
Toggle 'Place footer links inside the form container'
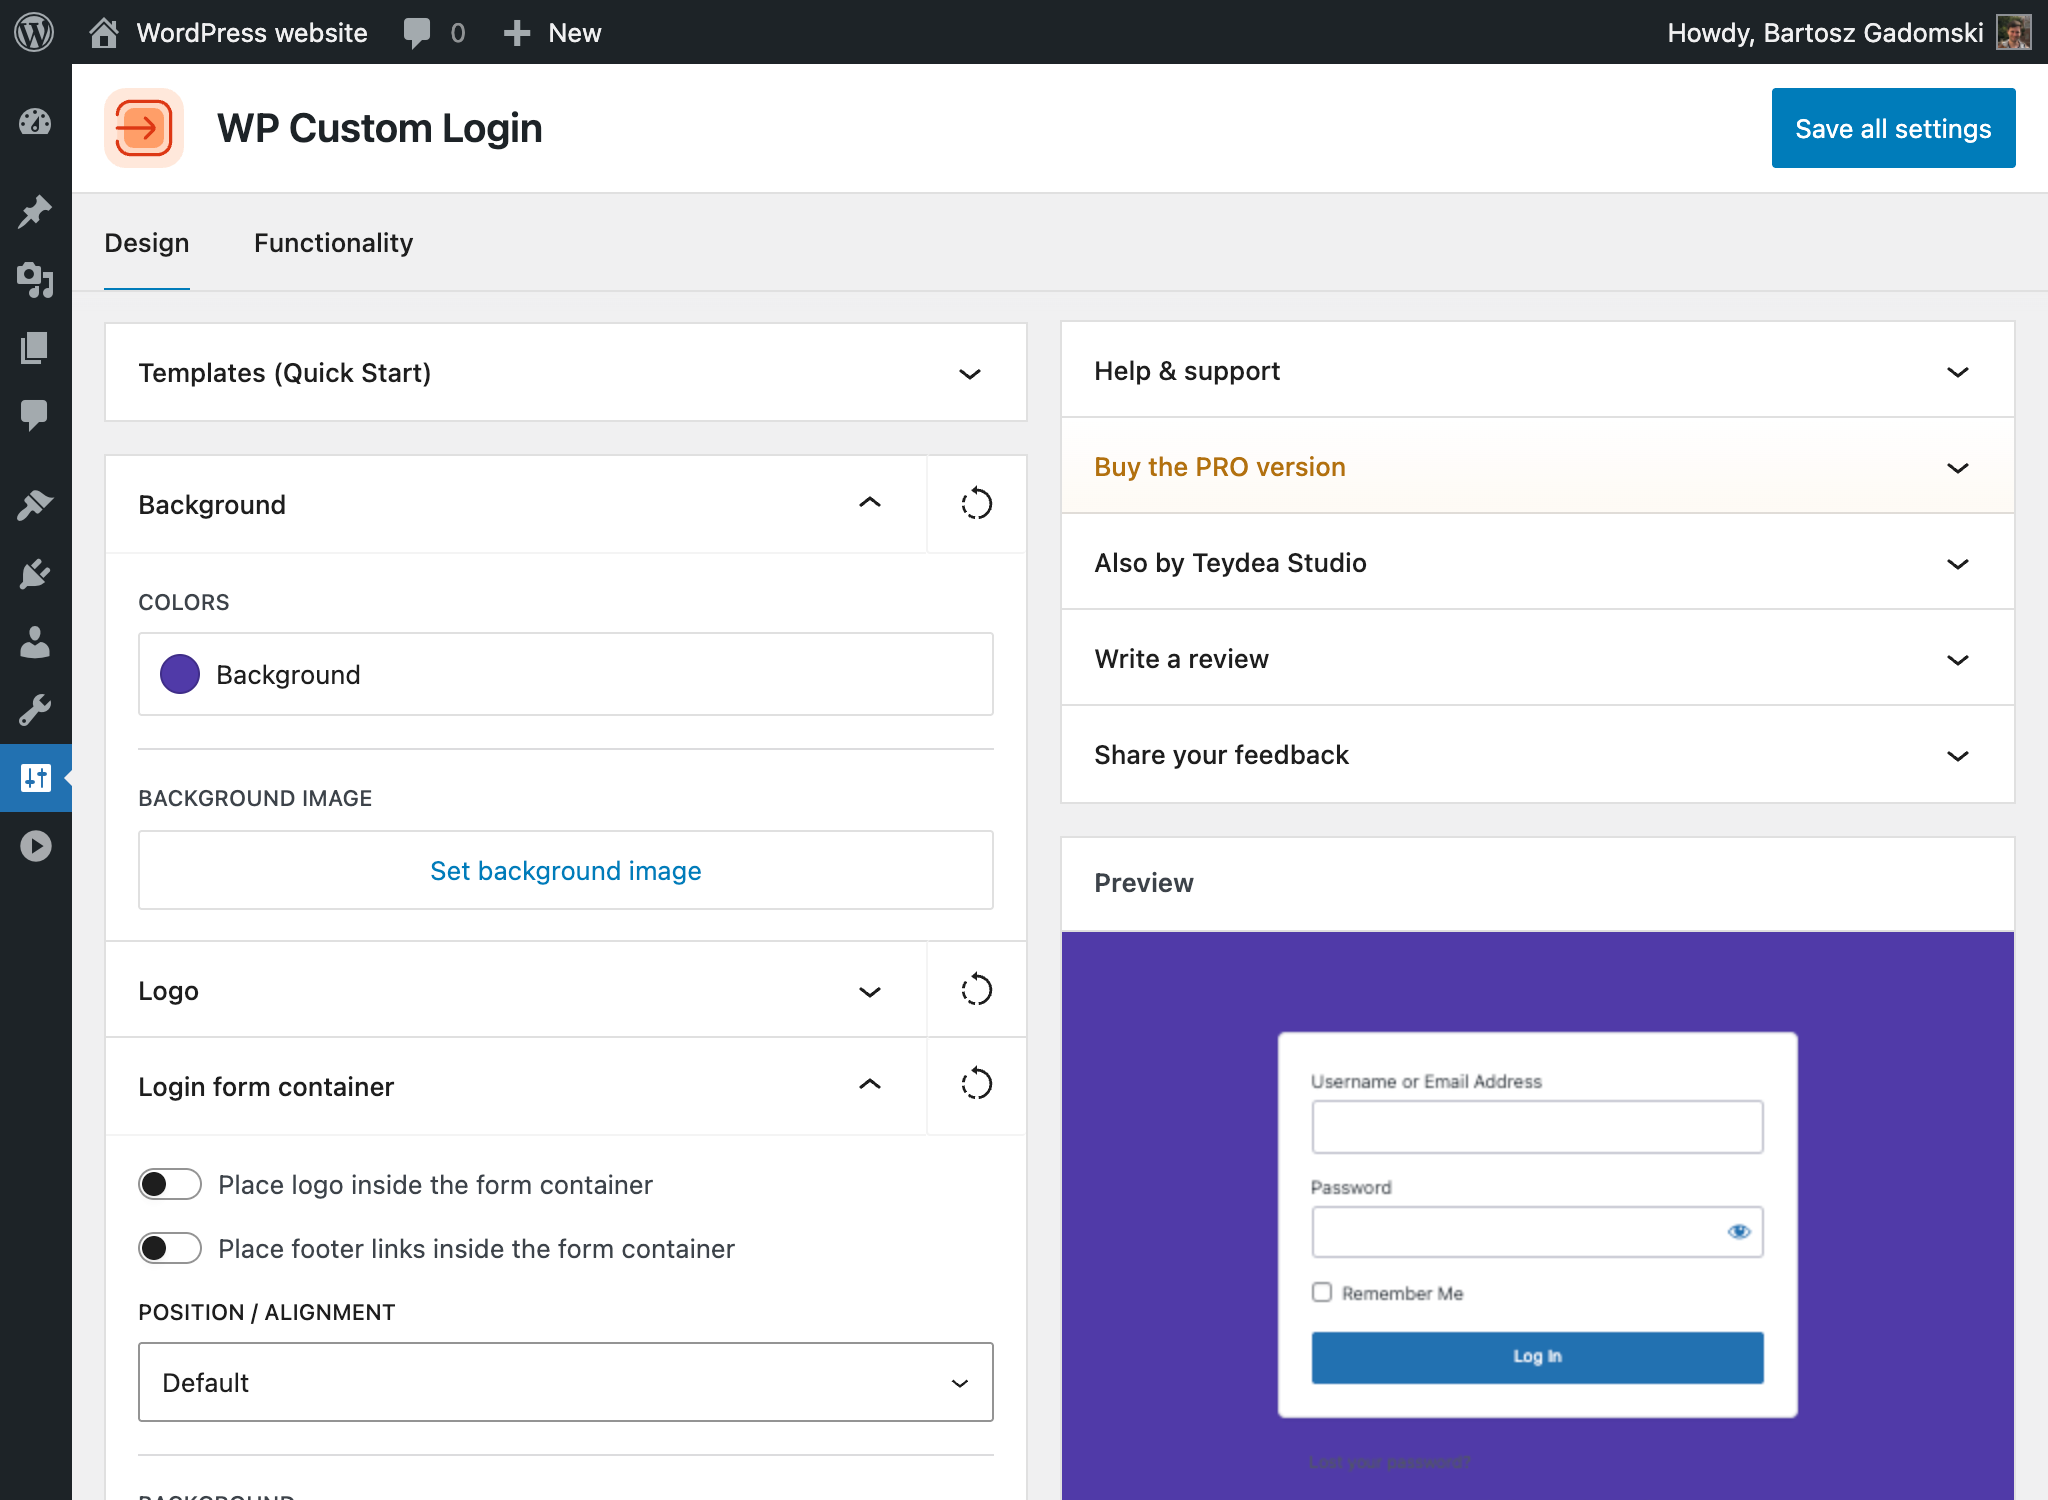[x=170, y=1248]
